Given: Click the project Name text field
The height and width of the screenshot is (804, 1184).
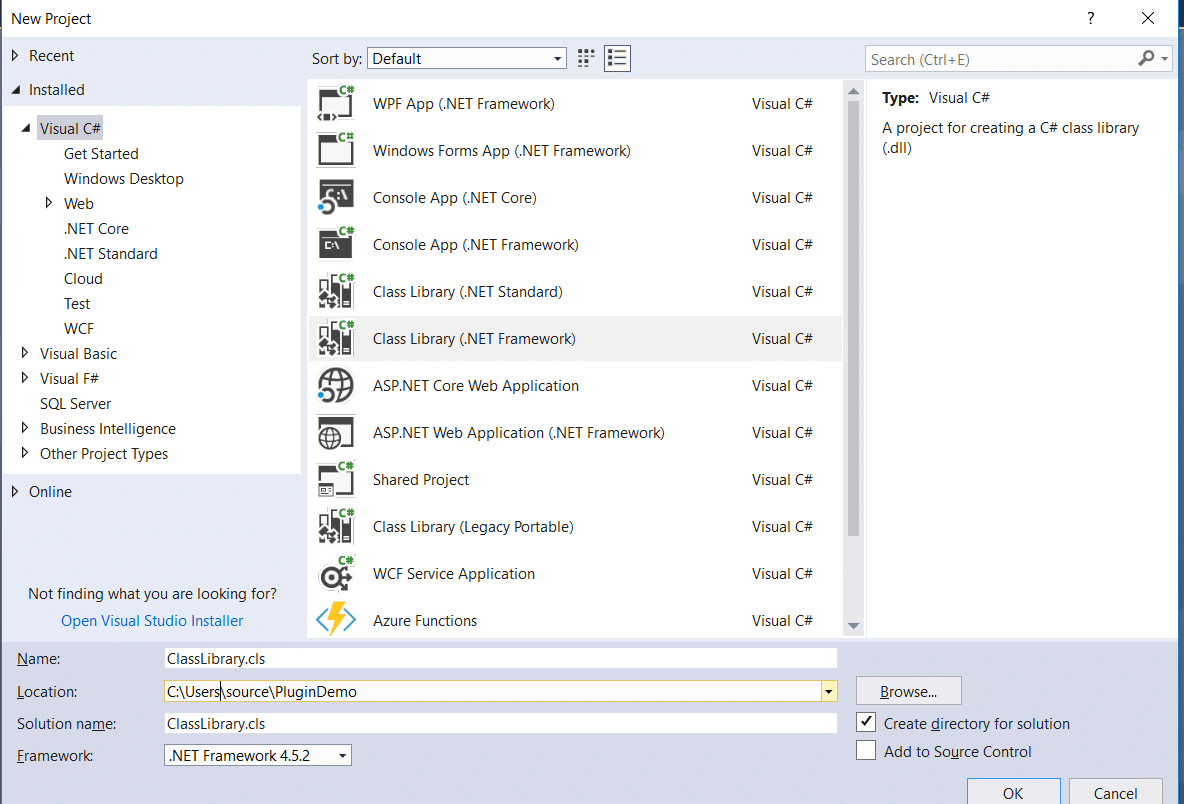Looking at the screenshot, I should tap(500, 658).
